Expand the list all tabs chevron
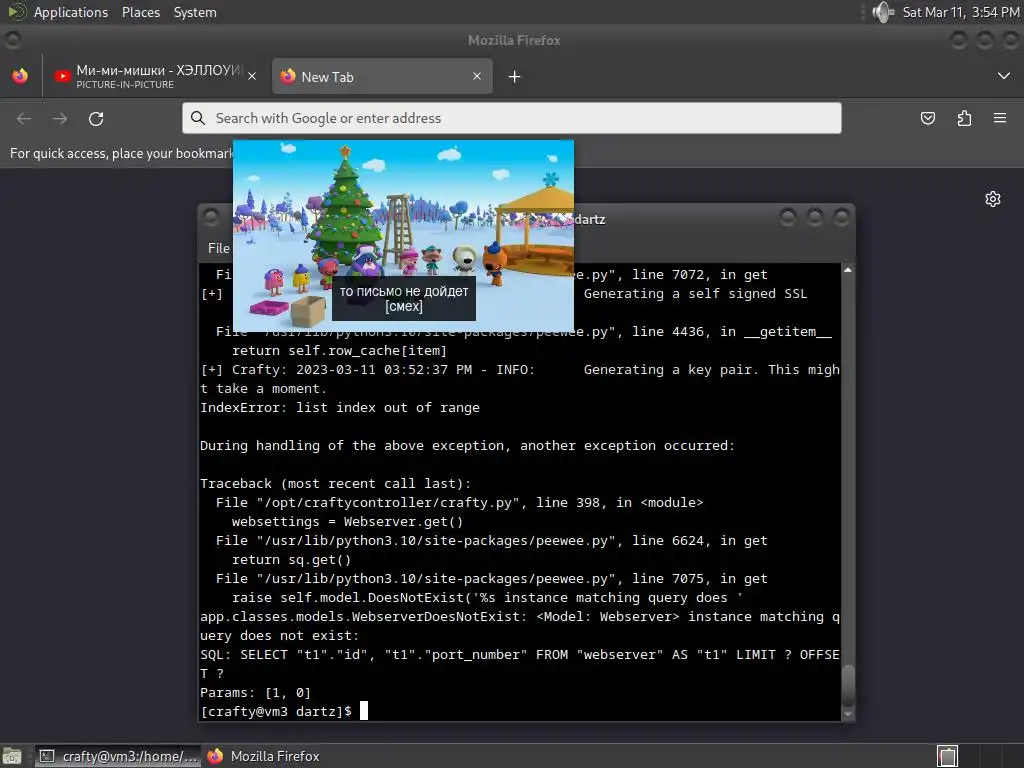The width and height of the screenshot is (1024, 768). click(1004, 76)
